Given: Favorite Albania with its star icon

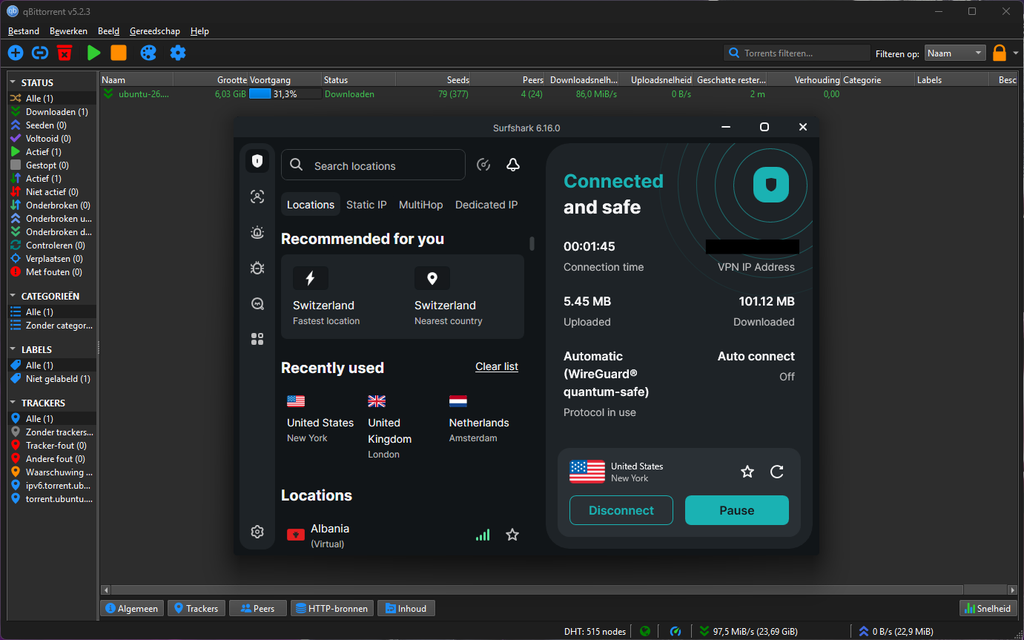Looking at the screenshot, I should tap(513, 535).
